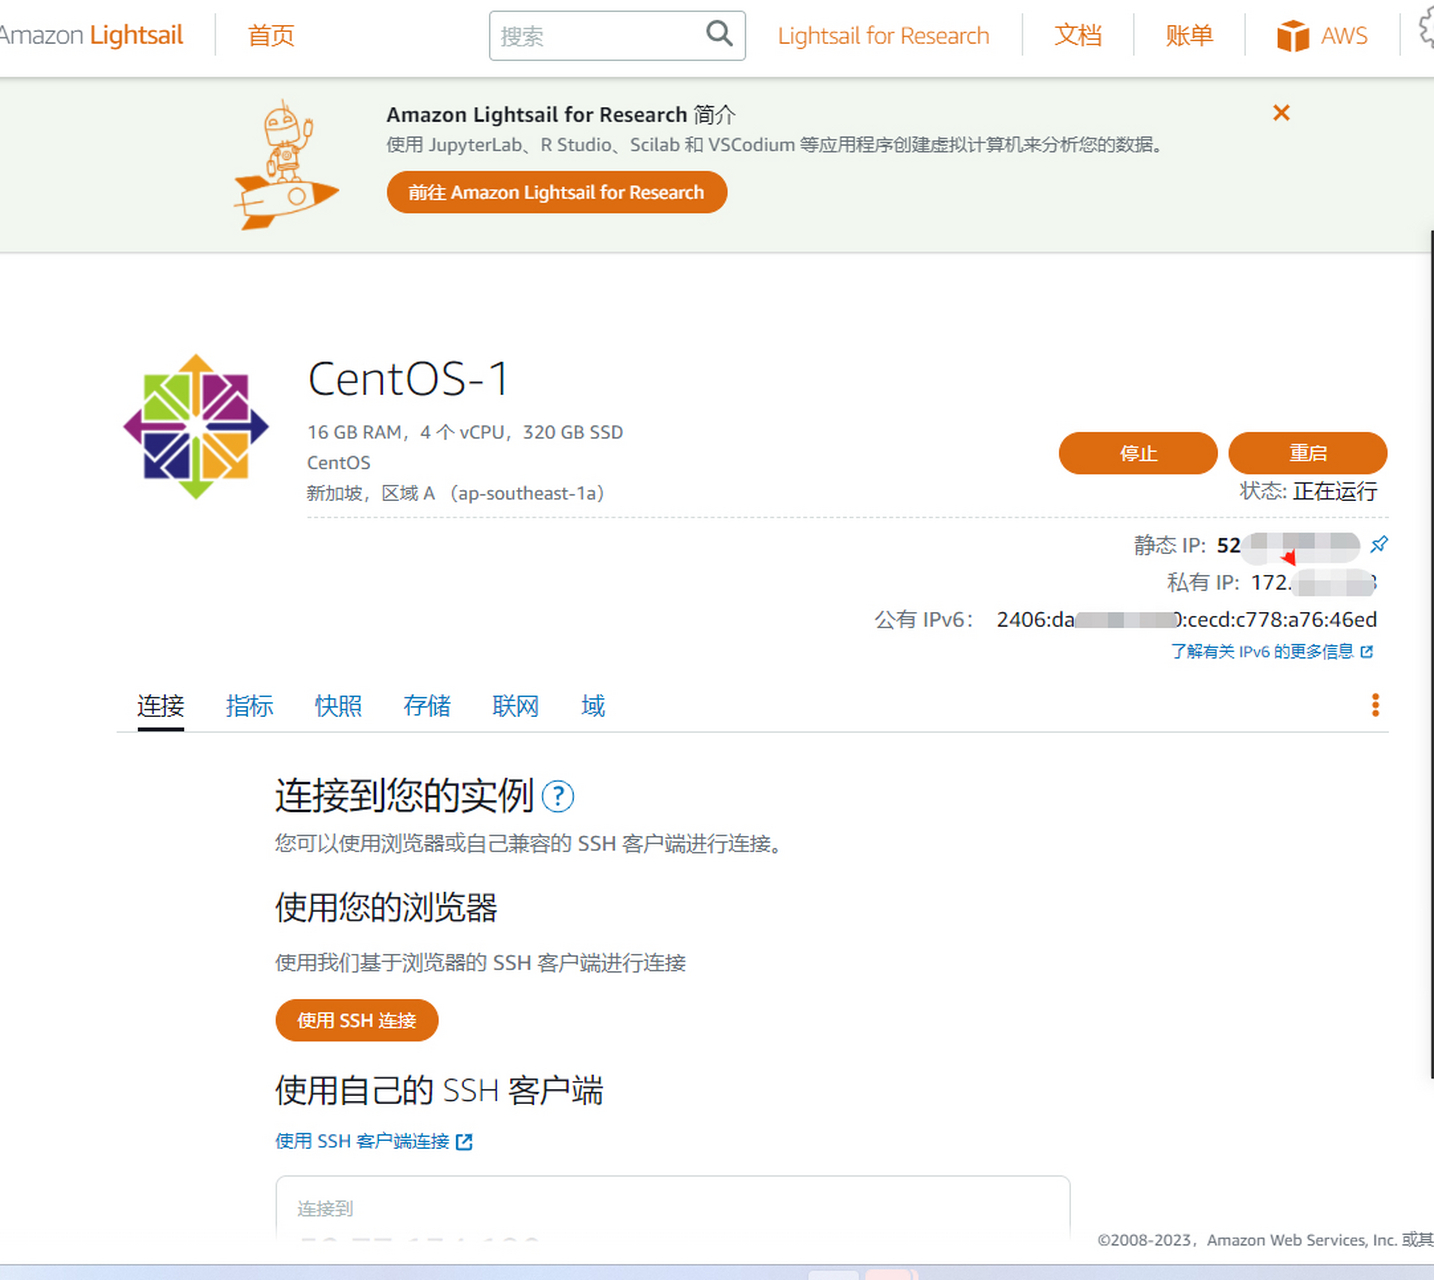Click the static IP pin icon
Screen dimensions: 1434x1280
point(1379,544)
